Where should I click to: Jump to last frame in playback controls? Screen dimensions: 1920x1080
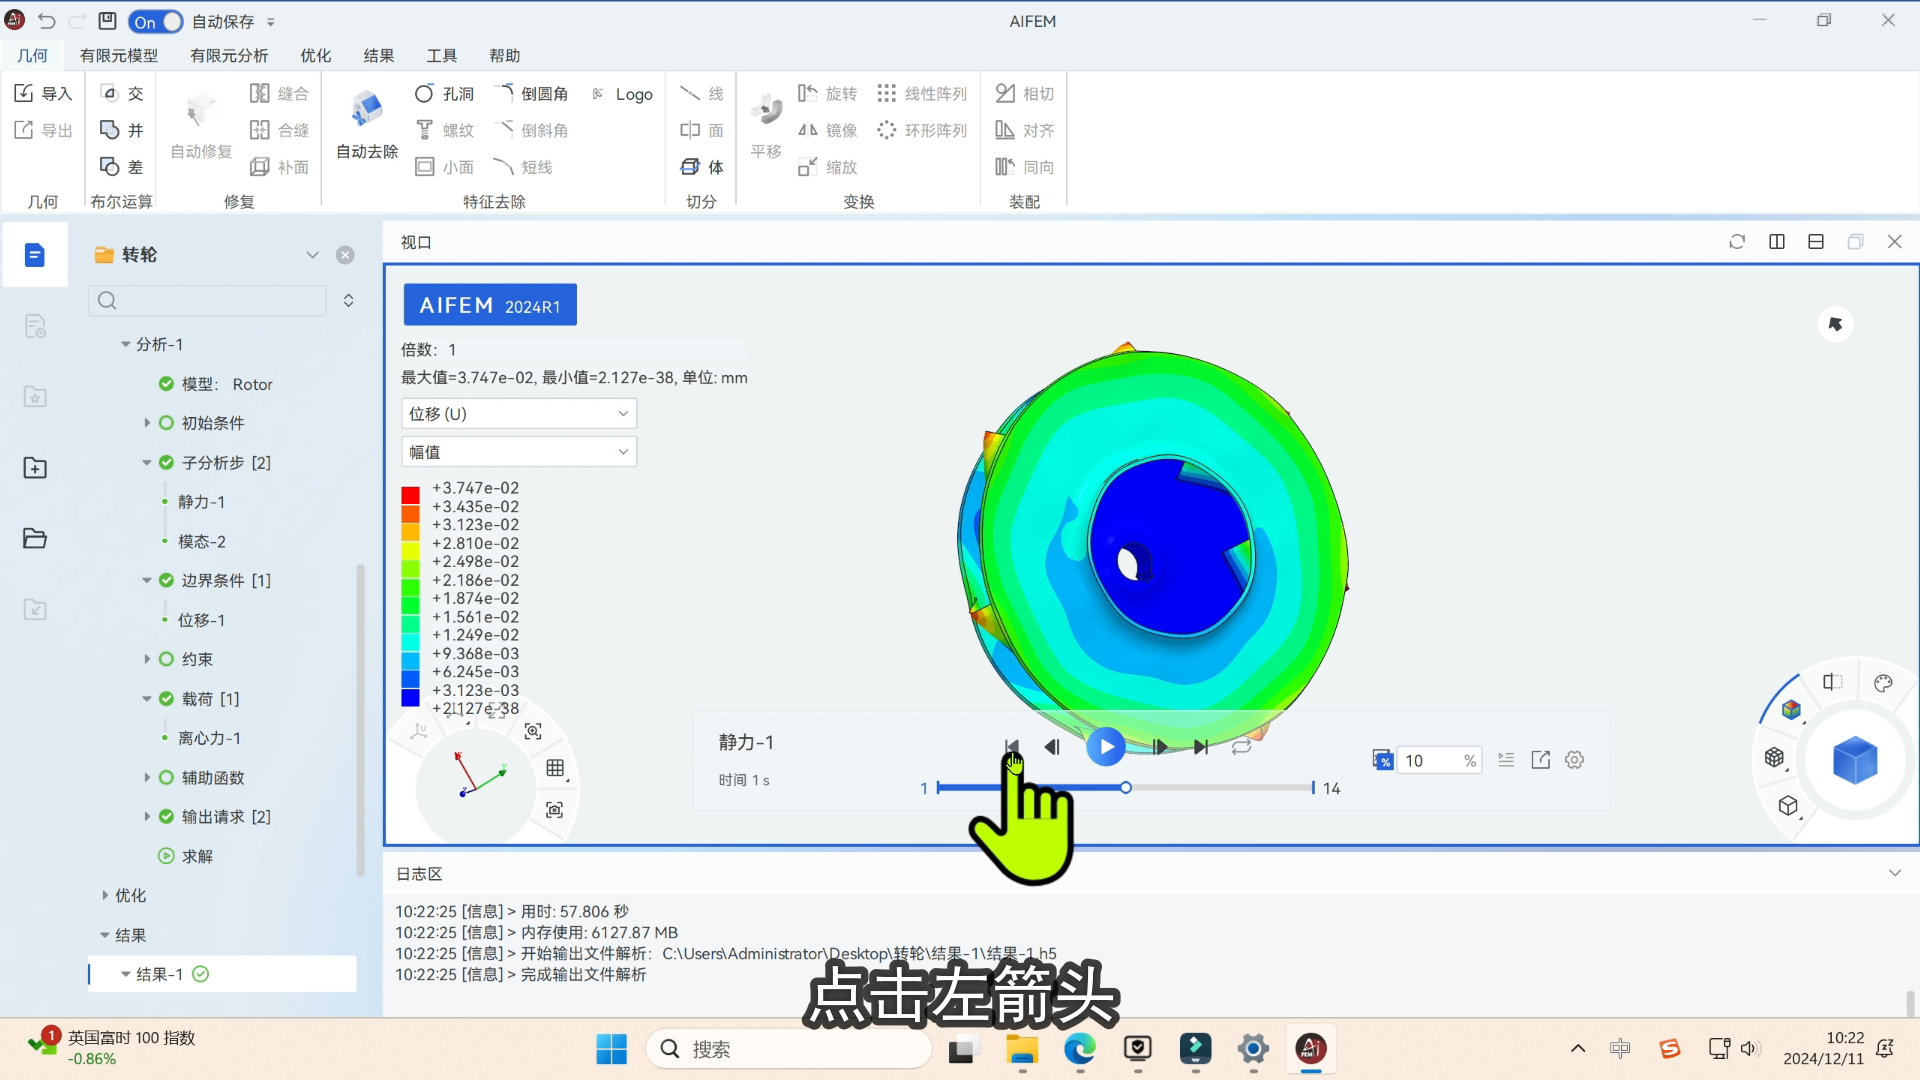point(1200,747)
